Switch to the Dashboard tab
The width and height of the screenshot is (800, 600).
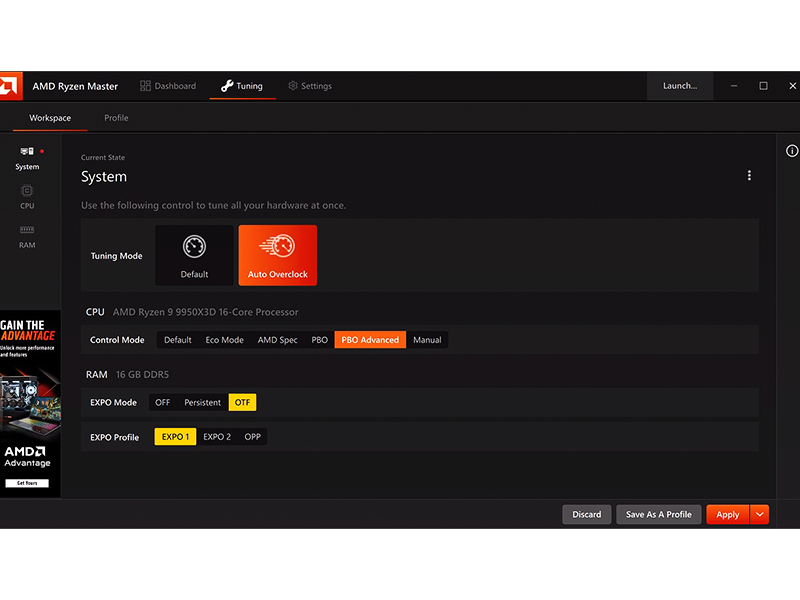point(168,86)
